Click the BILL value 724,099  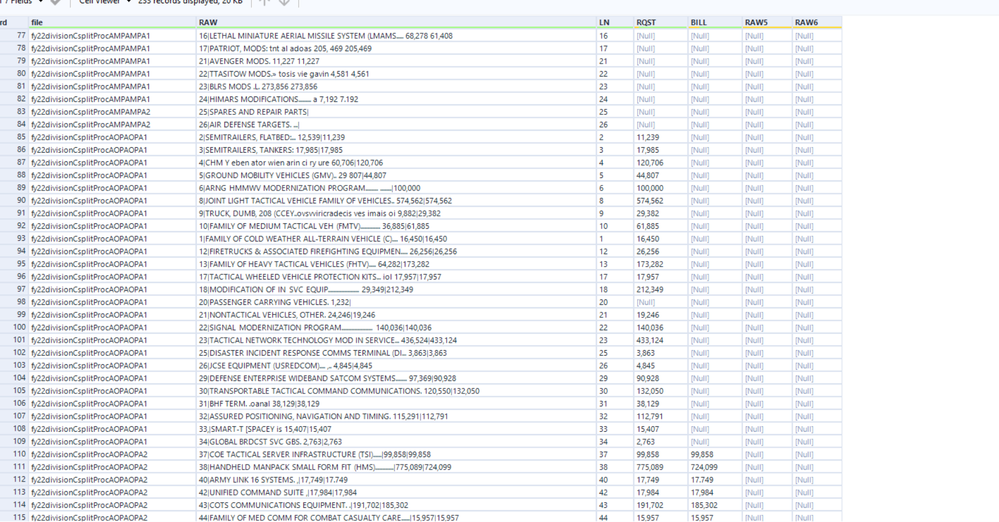pos(714,467)
